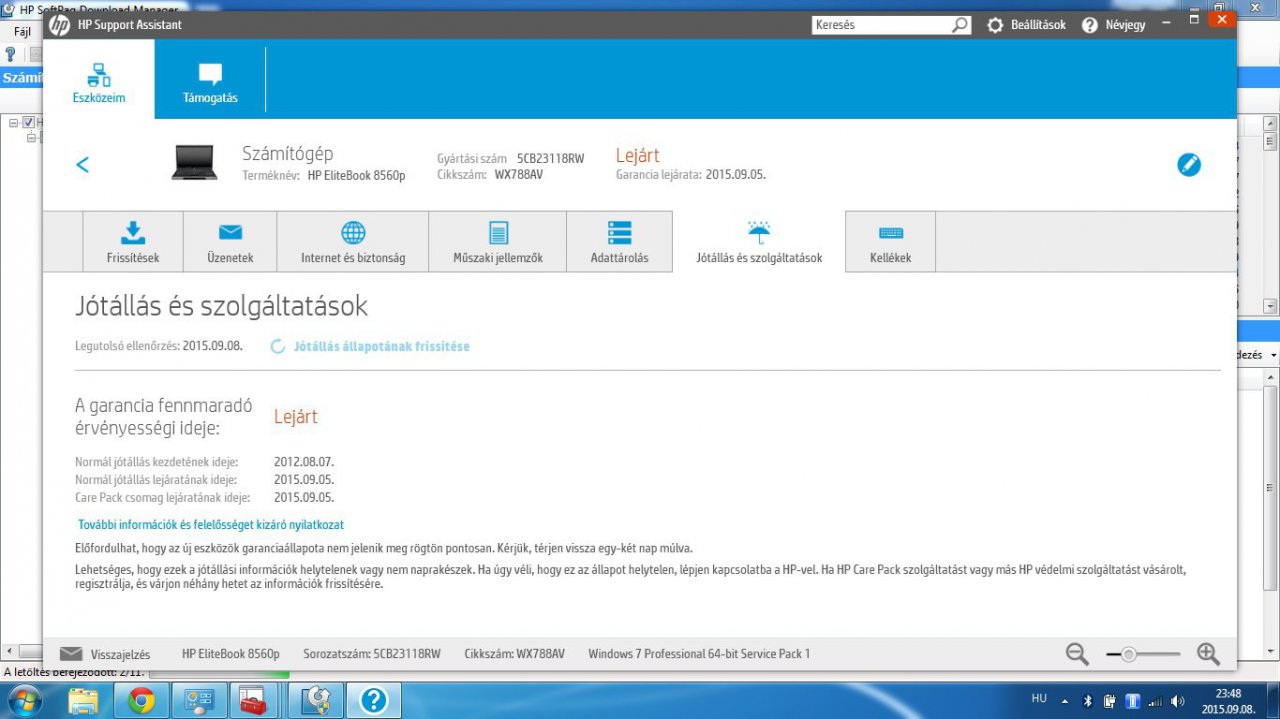Click the zoom in magnifier
This screenshot has width=1280, height=719.
pos(1208,654)
